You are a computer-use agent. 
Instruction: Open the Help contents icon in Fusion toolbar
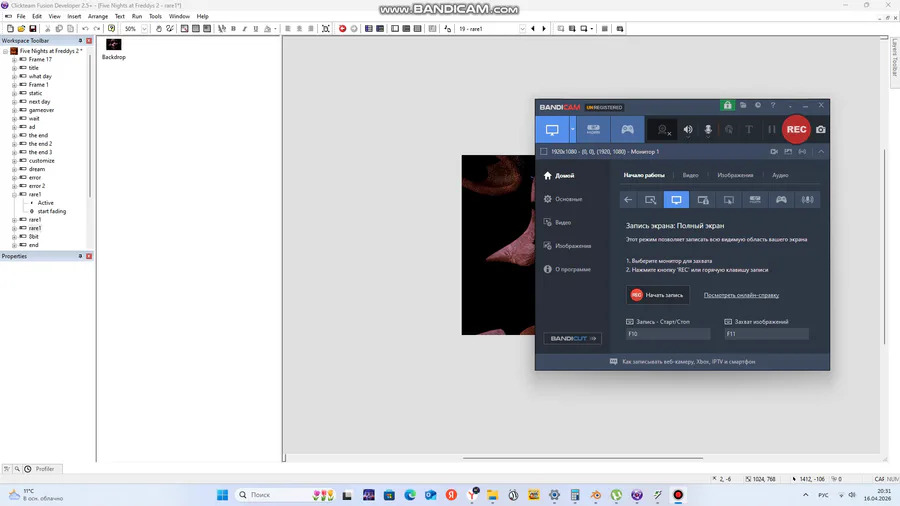coord(111,29)
